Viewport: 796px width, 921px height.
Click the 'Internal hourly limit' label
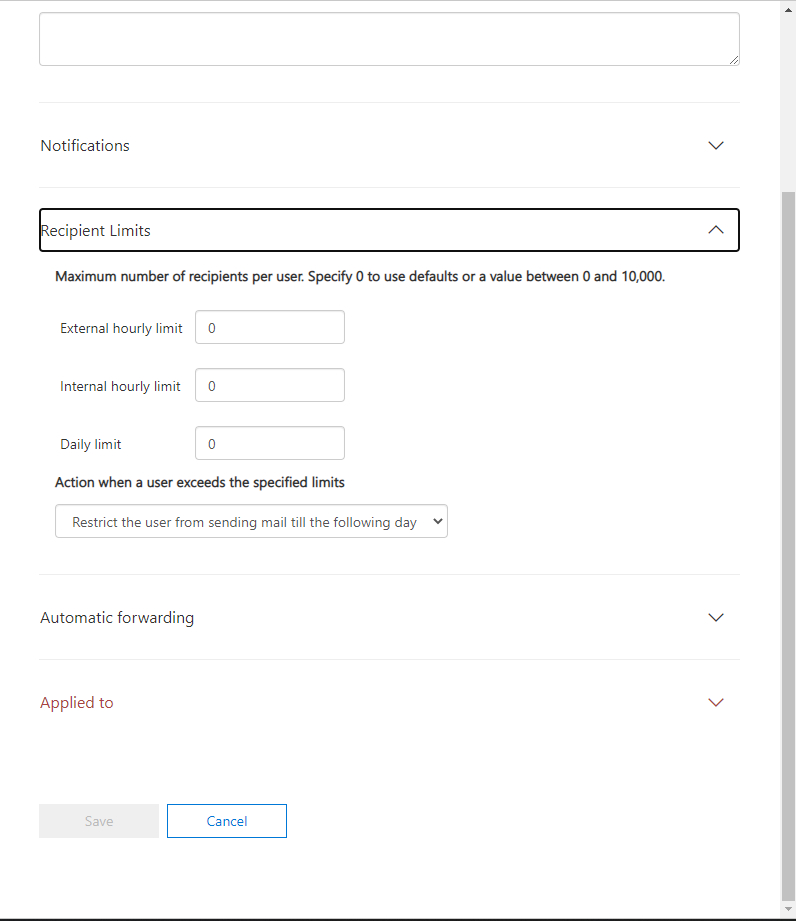click(x=120, y=386)
